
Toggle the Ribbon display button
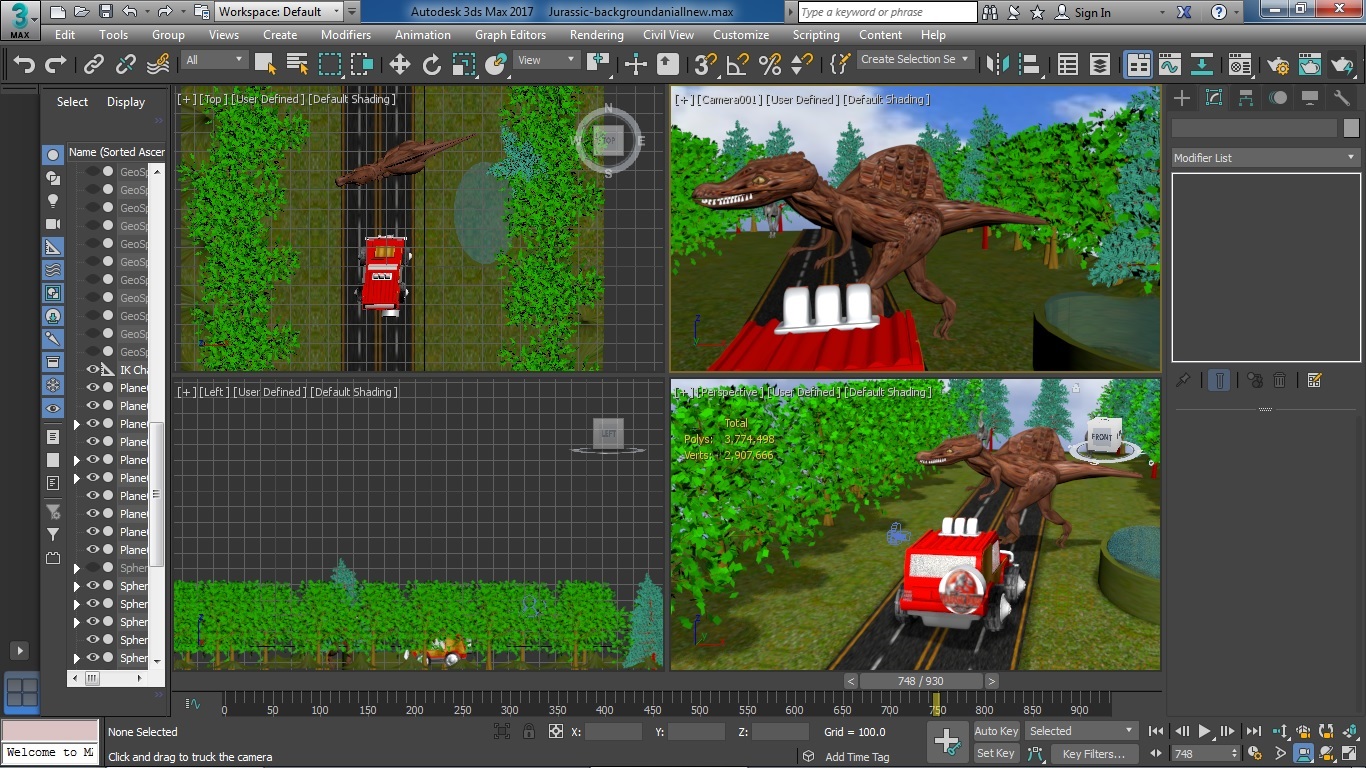pyautogui.click(x=1139, y=65)
